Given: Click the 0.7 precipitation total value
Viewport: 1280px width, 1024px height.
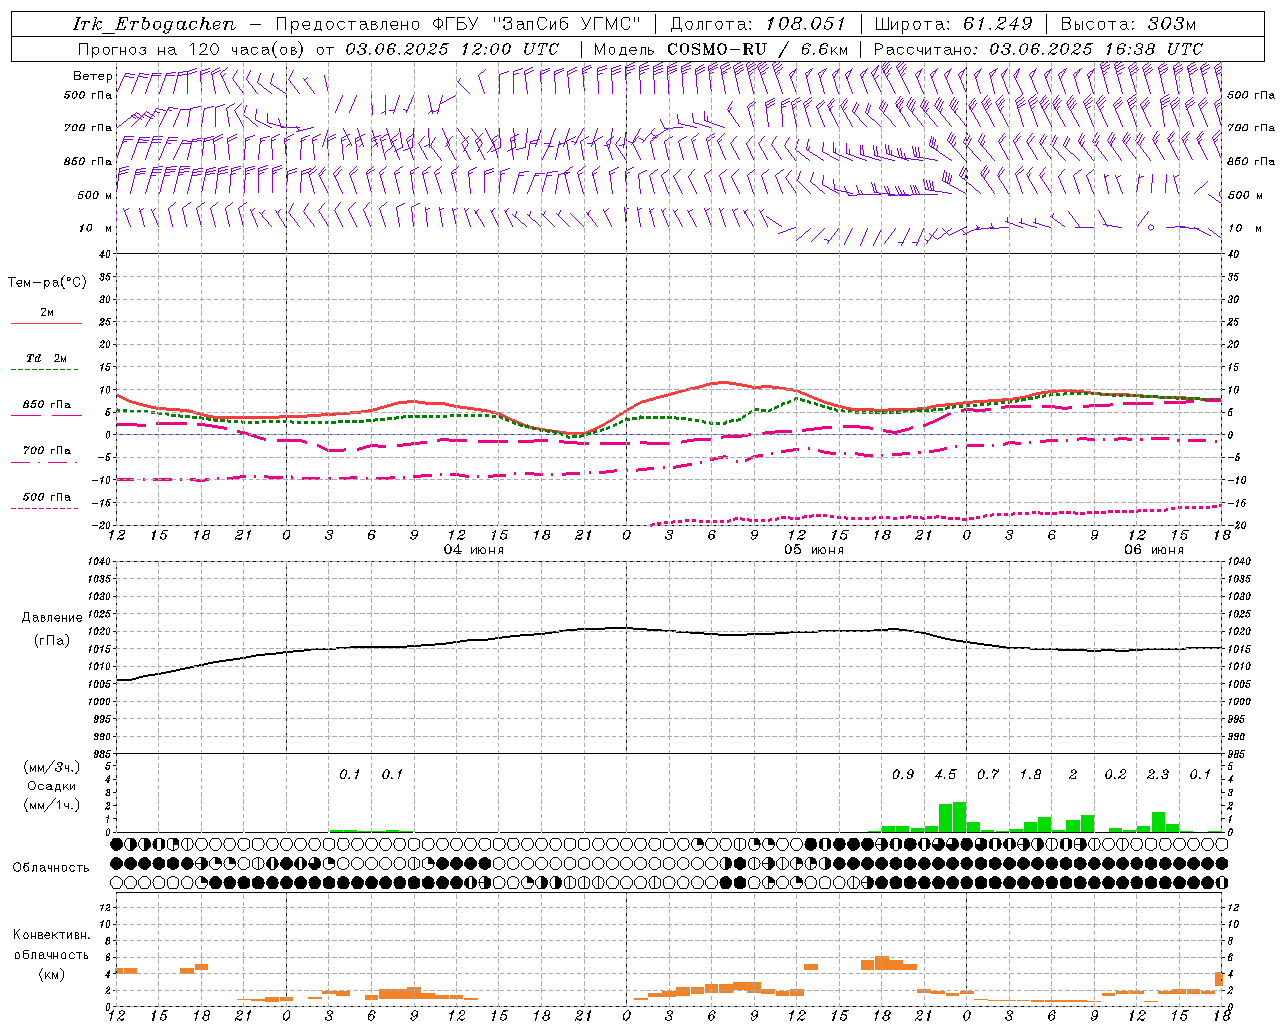Looking at the screenshot, I should click(987, 775).
